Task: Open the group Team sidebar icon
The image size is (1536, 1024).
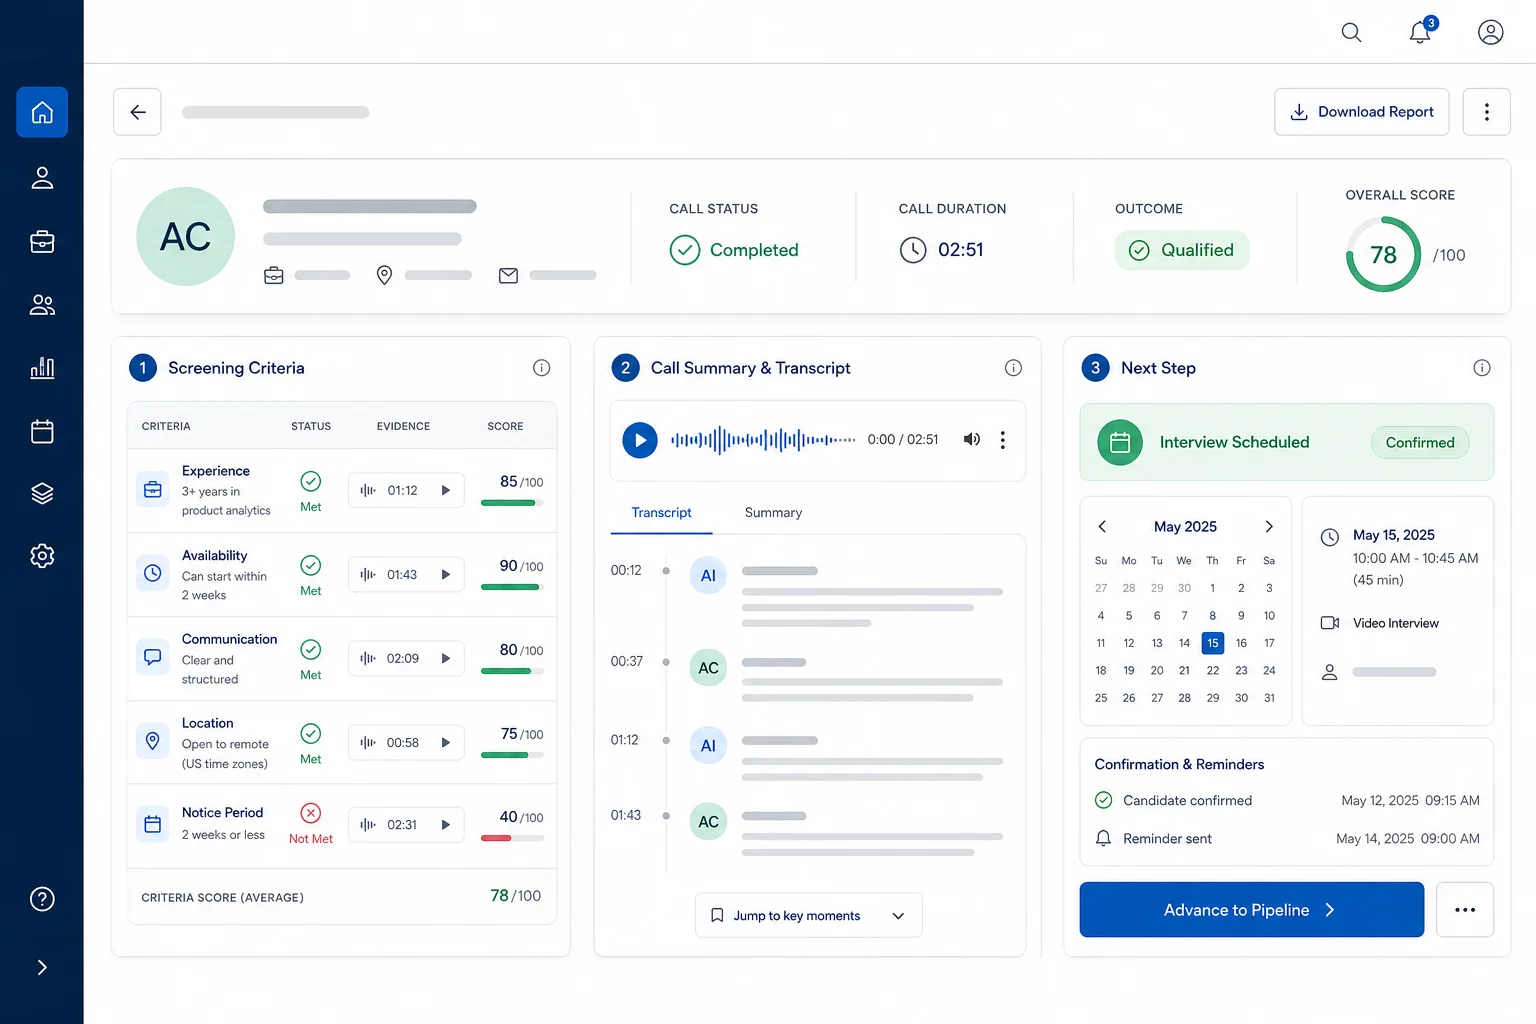Action: 42,305
